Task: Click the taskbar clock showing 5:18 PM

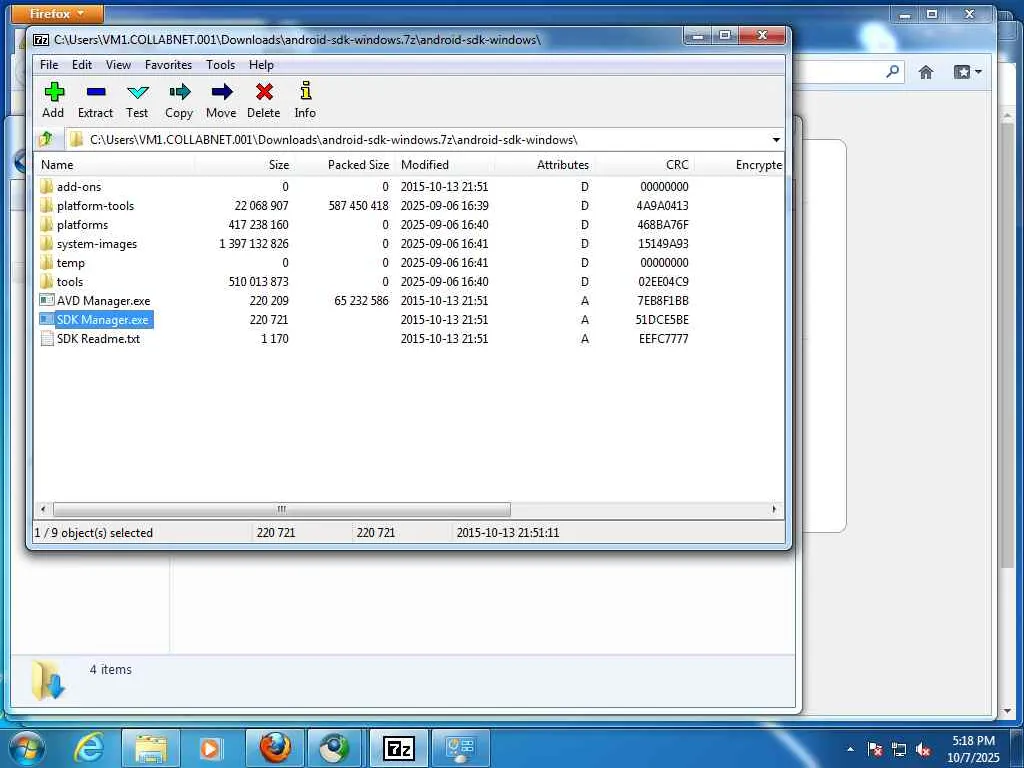Action: [x=973, y=749]
